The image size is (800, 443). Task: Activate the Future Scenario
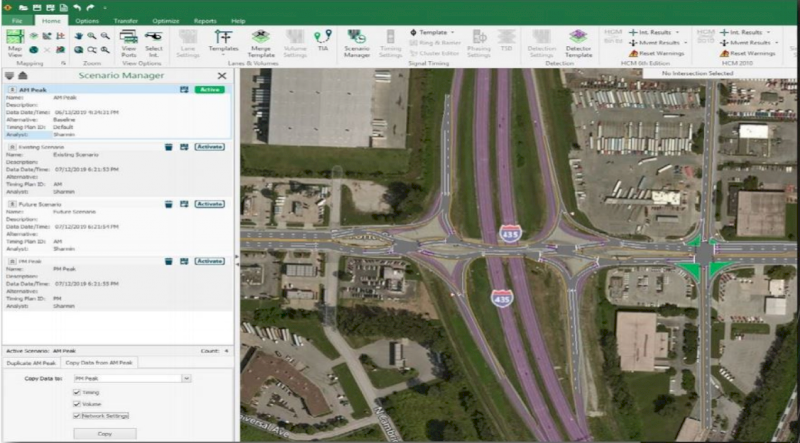(209, 203)
